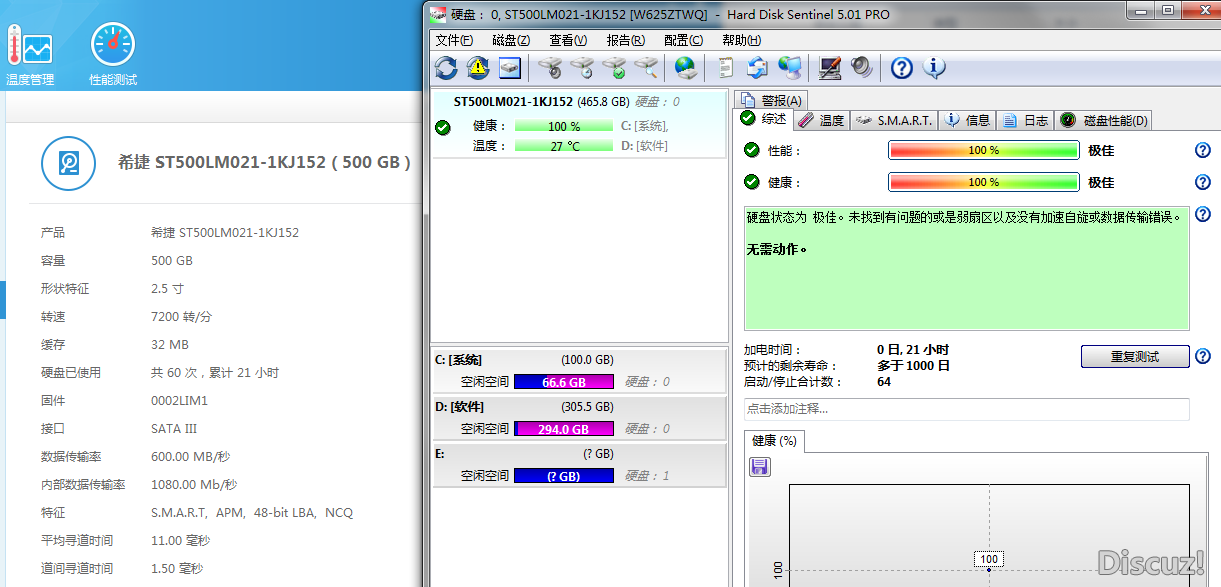1221x587 pixels.
Task: Switch to the 磁盘性能(D) tab
Action: pos(1105,120)
